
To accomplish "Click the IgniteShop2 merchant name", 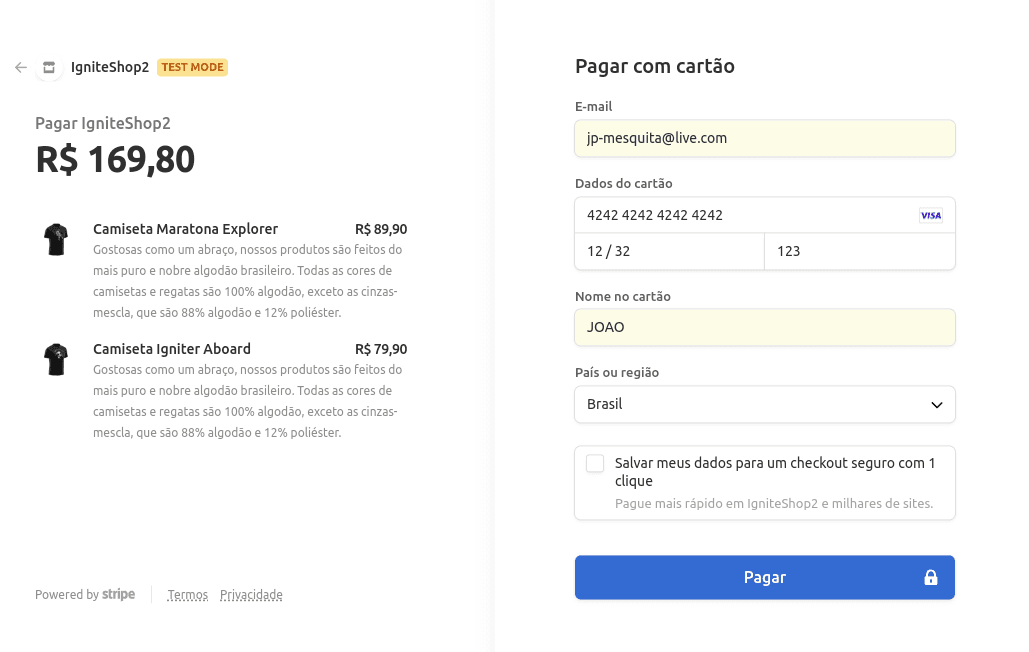I will (110, 67).
